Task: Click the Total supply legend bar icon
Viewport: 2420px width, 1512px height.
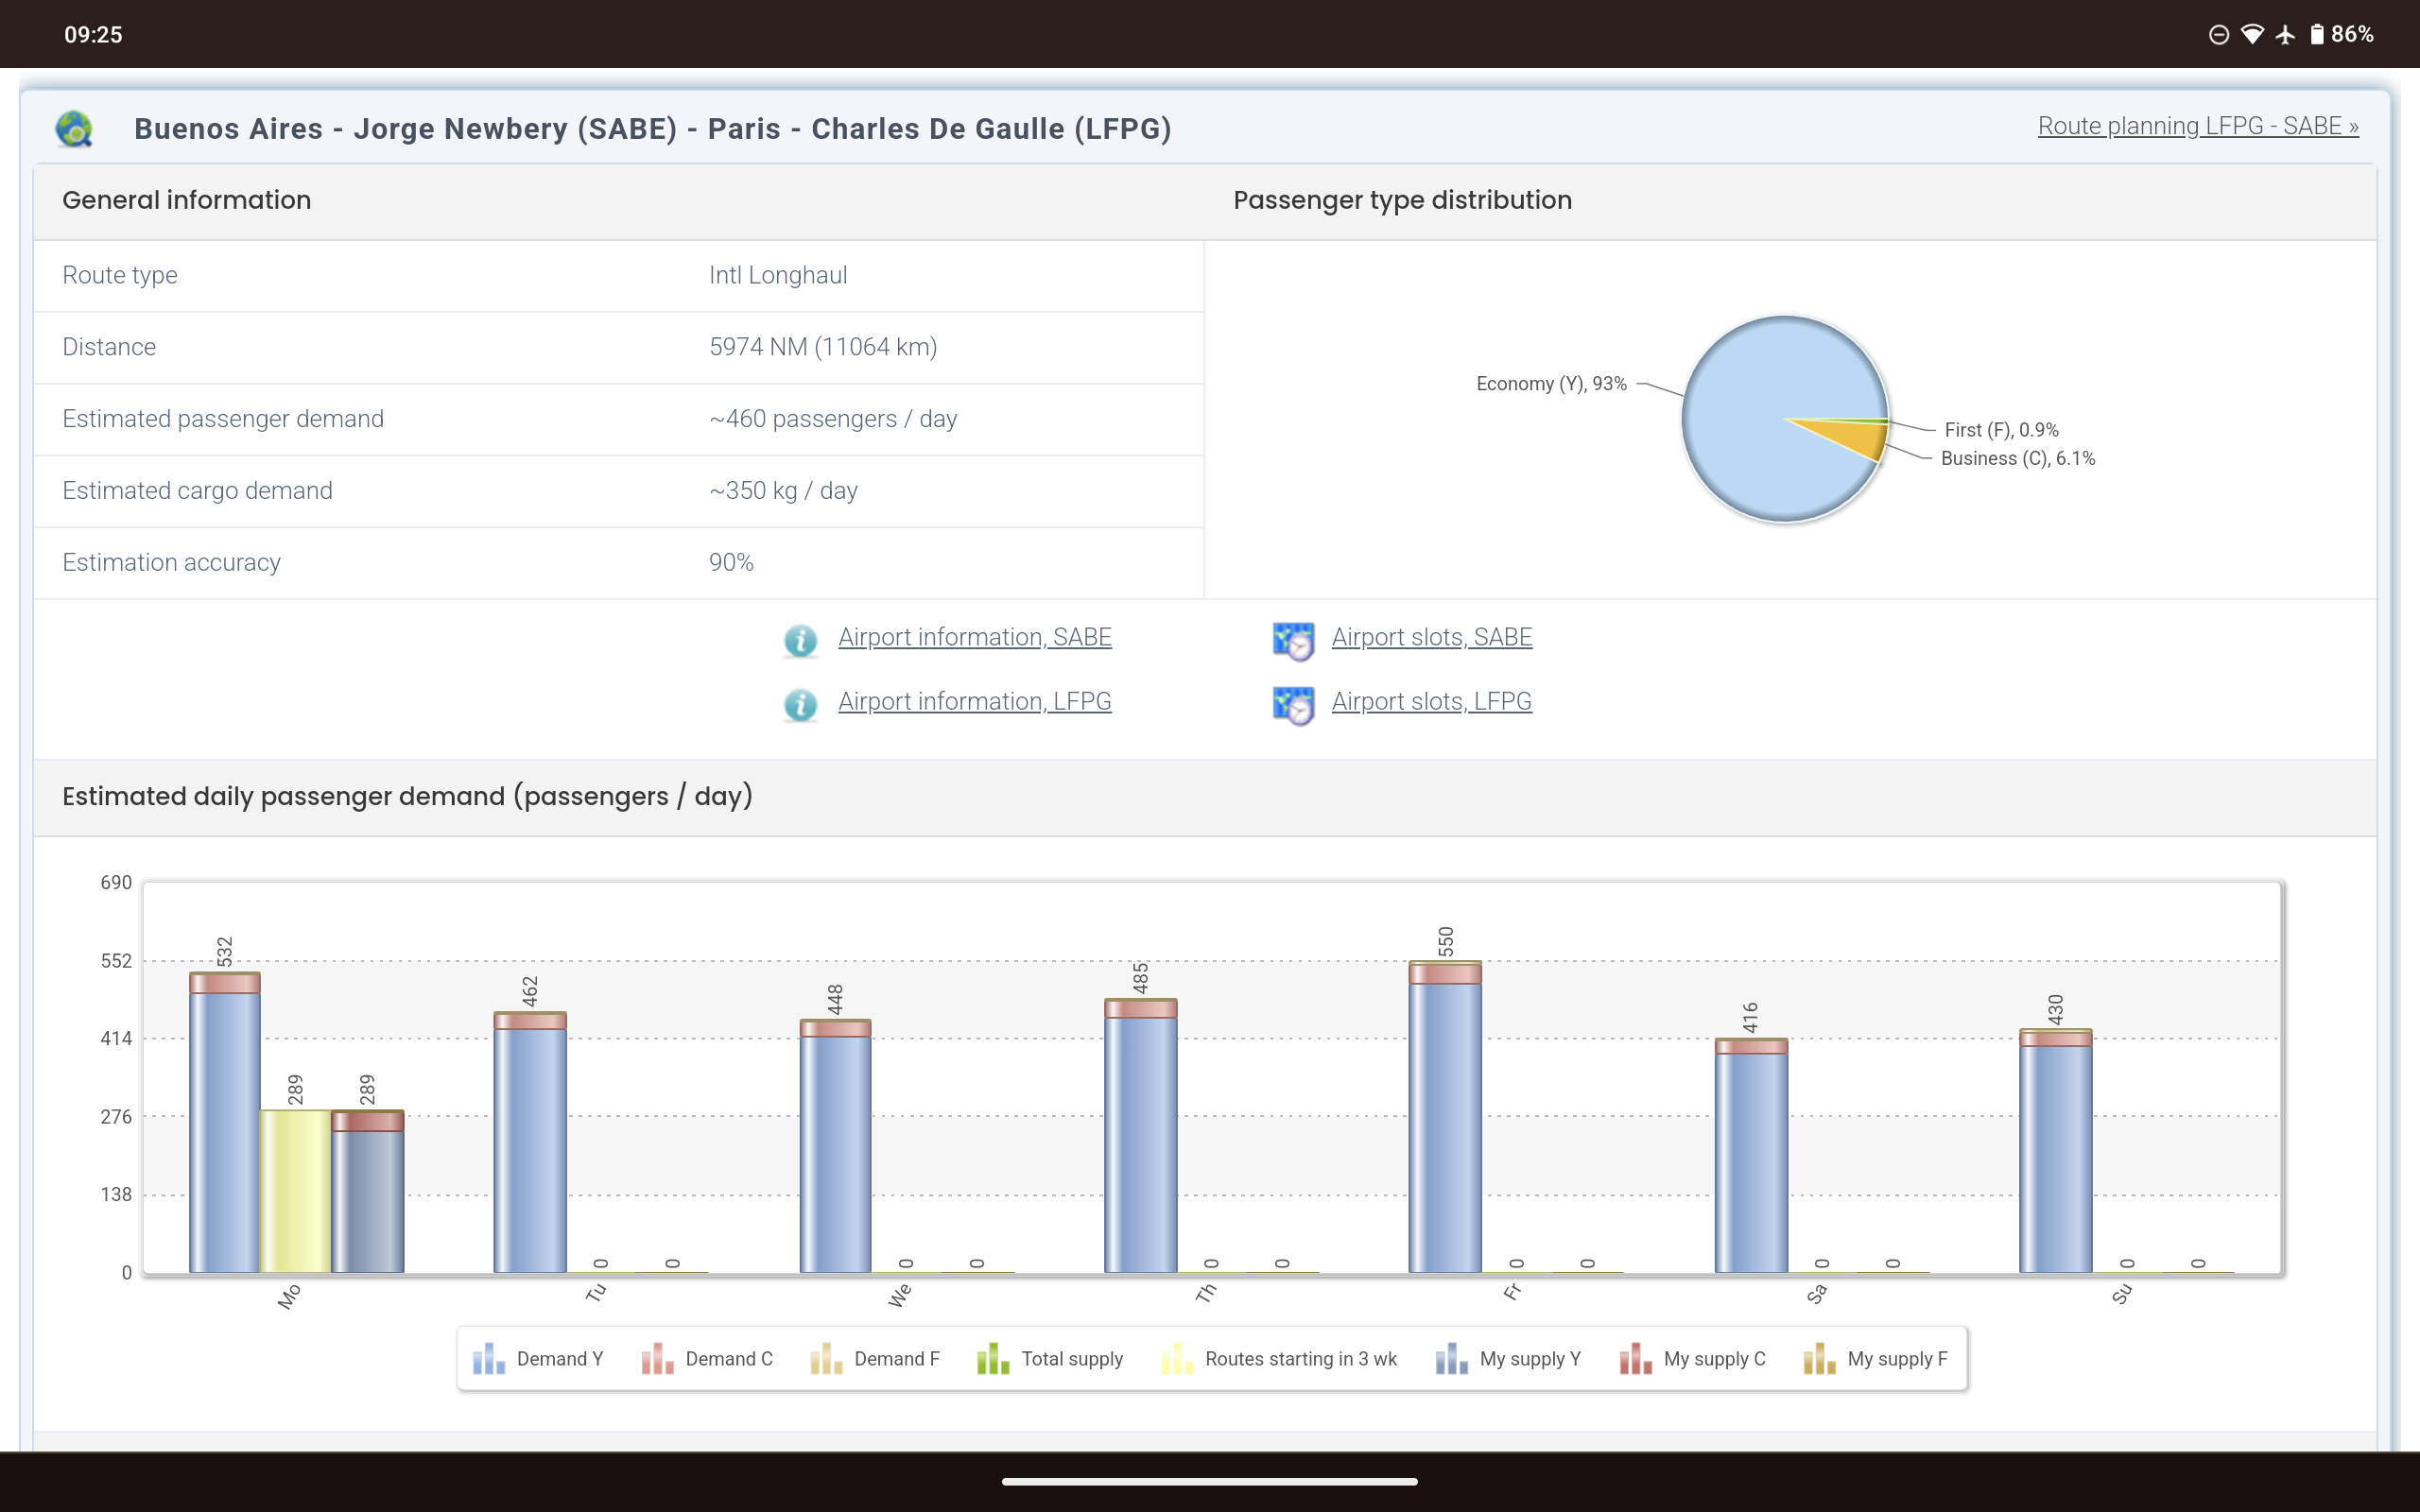Action: coord(993,1359)
